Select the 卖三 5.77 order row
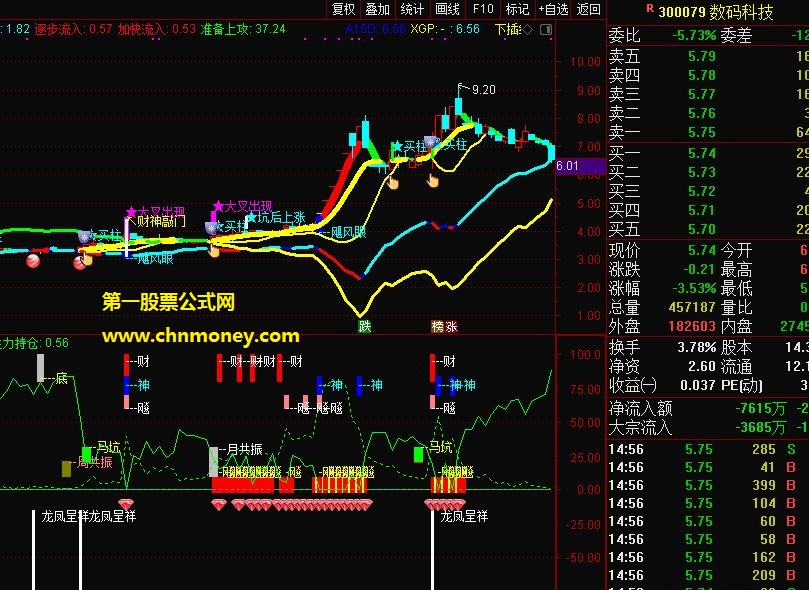809x590 pixels. pos(708,94)
